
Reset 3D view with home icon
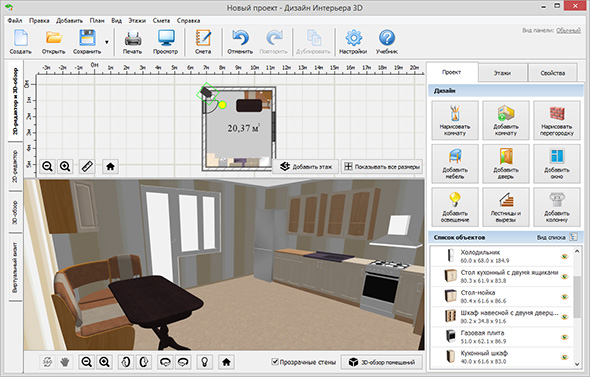(226, 362)
